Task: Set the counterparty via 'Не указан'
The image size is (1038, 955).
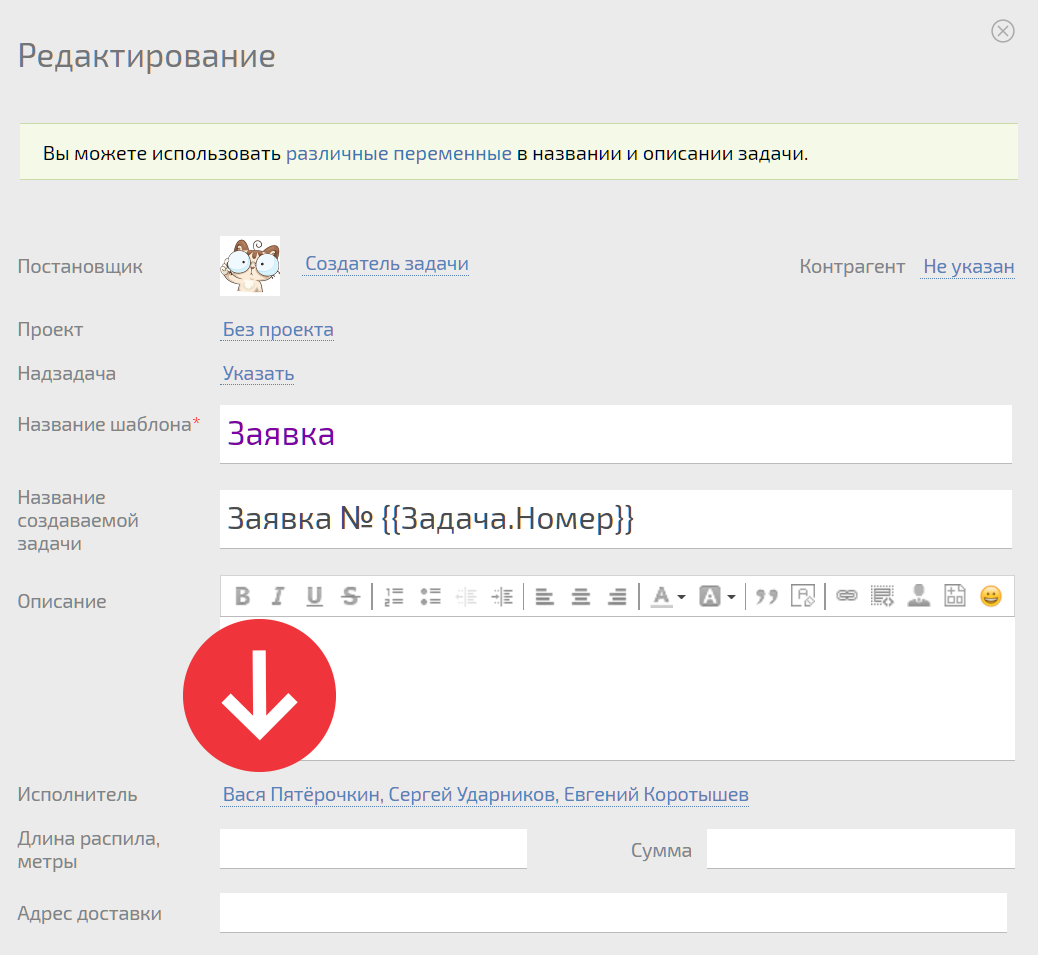Action: click(968, 266)
